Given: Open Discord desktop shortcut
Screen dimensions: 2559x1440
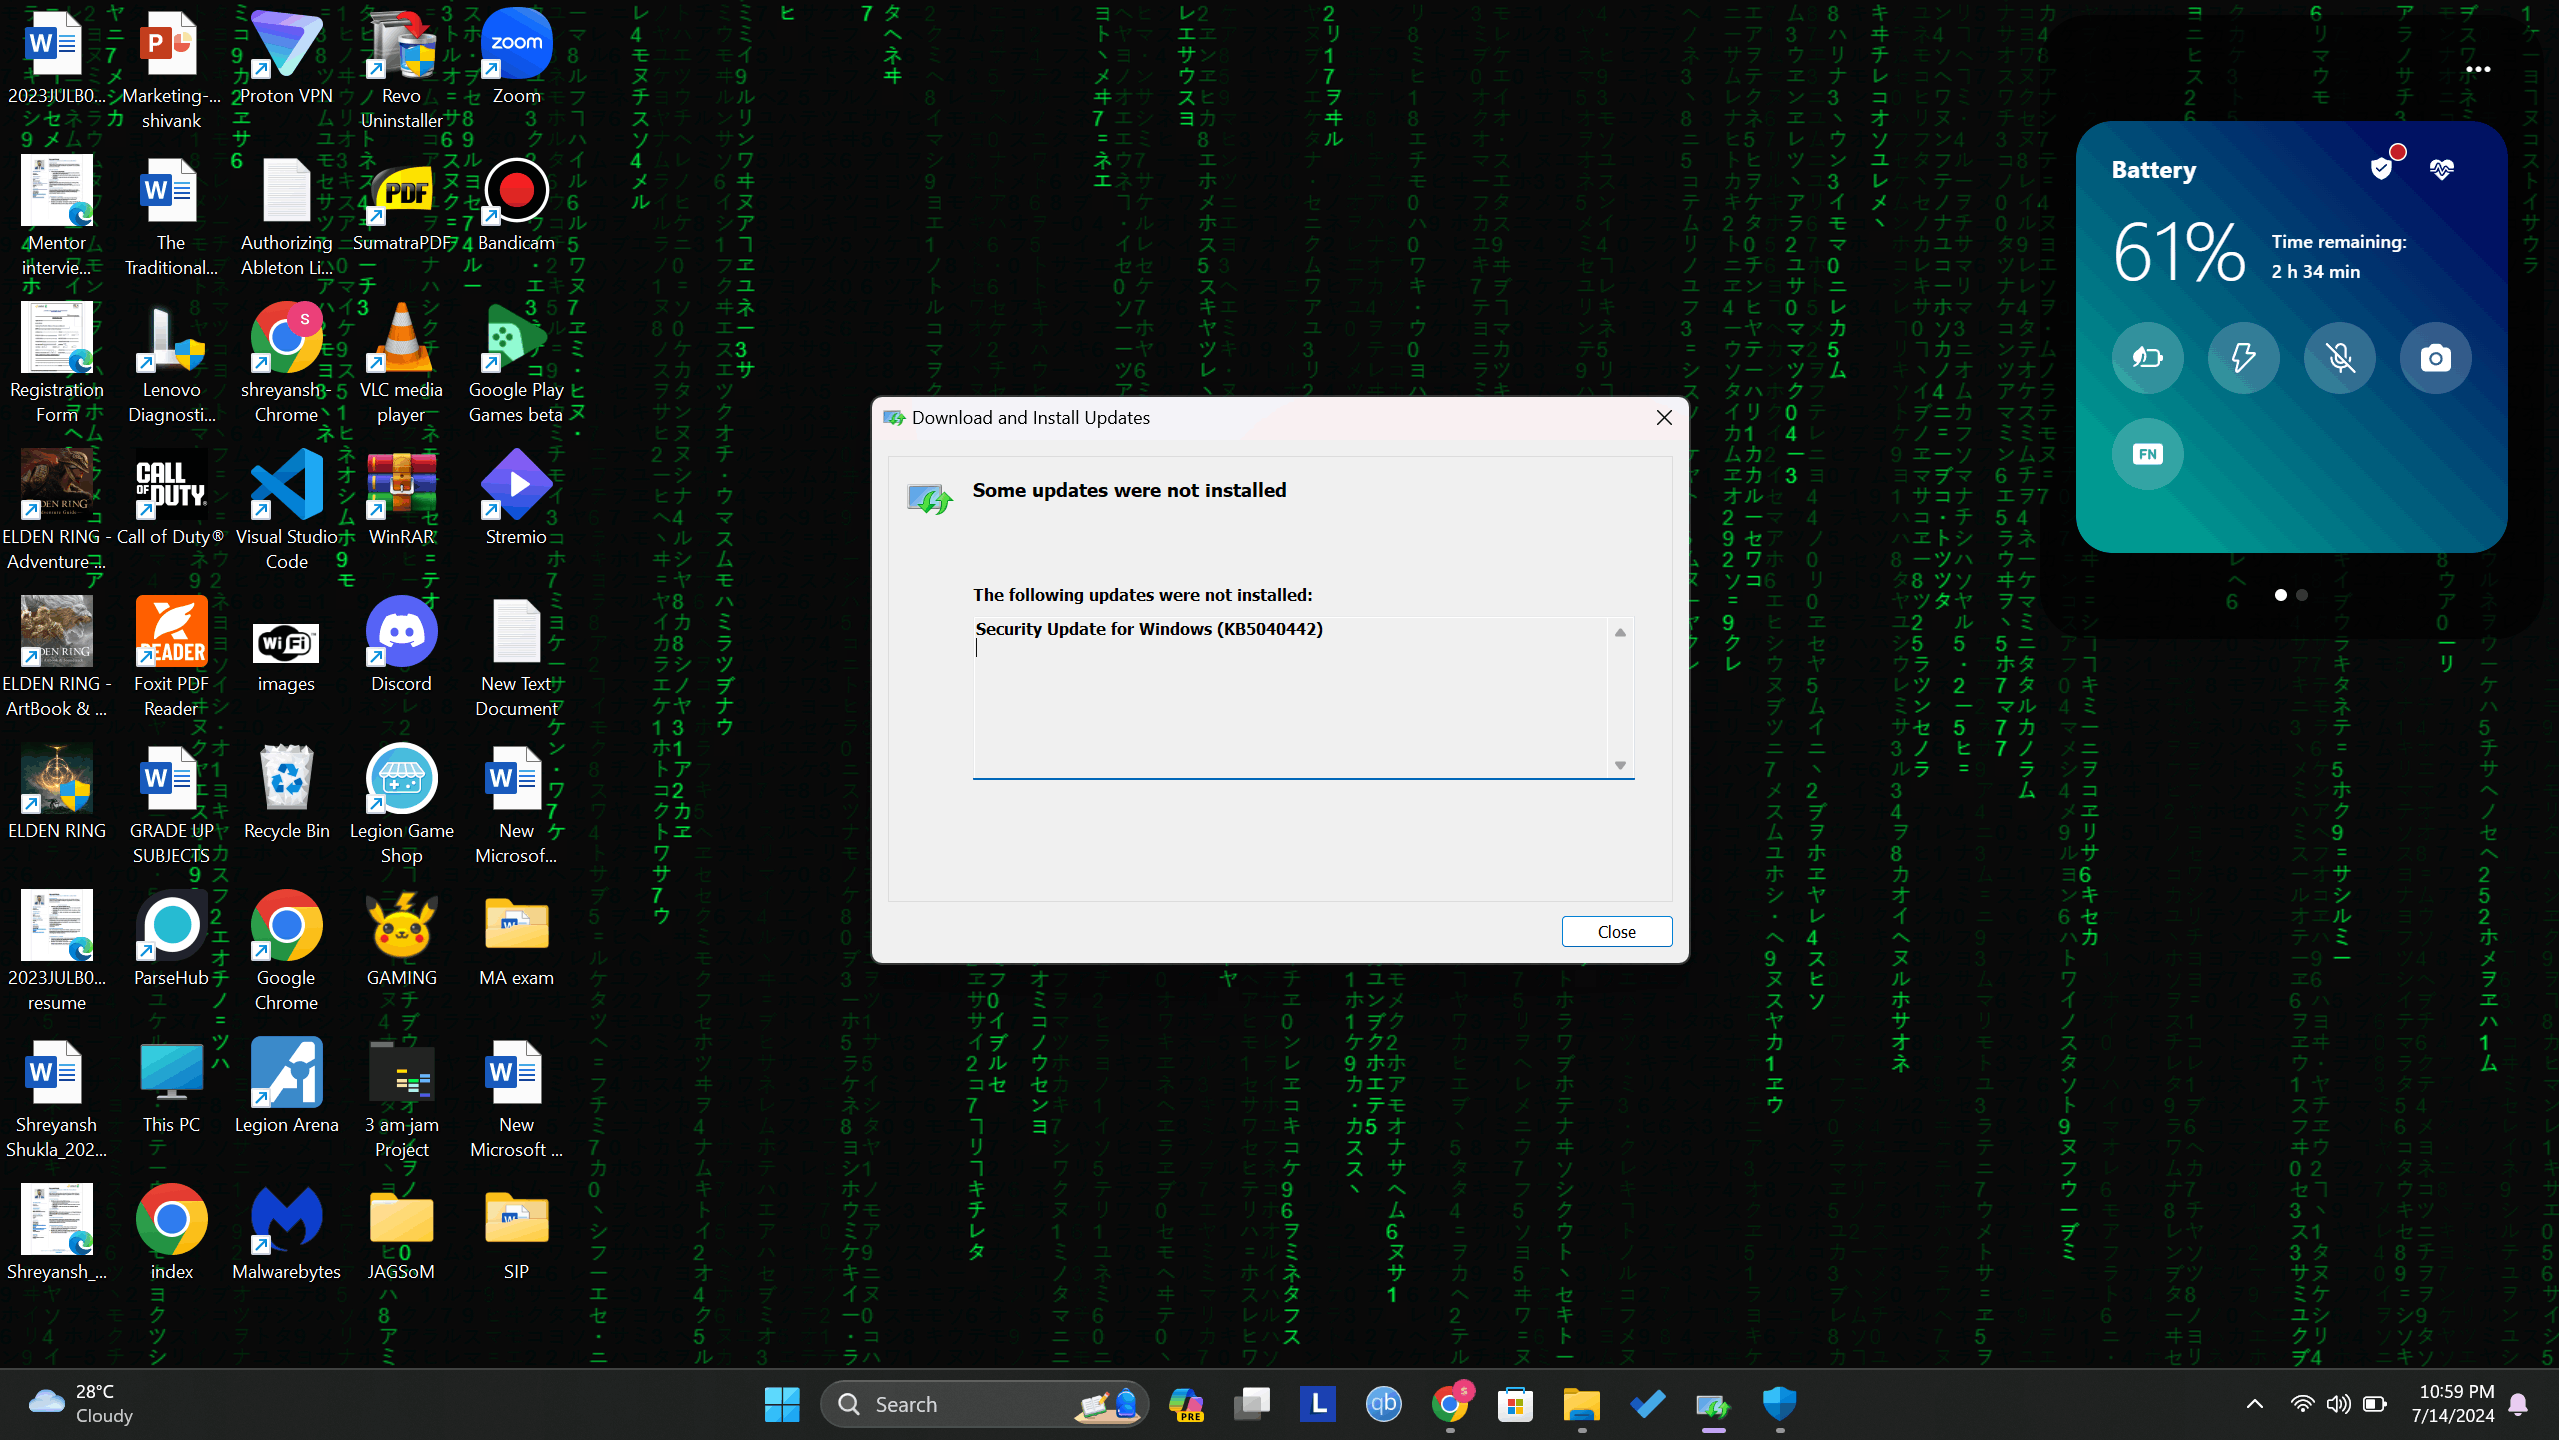Looking at the screenshot, I should [401, 645].
